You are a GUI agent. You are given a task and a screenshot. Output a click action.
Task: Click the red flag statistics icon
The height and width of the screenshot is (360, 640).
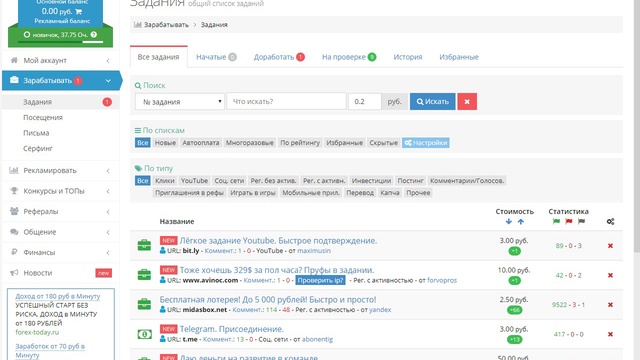(569, 222)
